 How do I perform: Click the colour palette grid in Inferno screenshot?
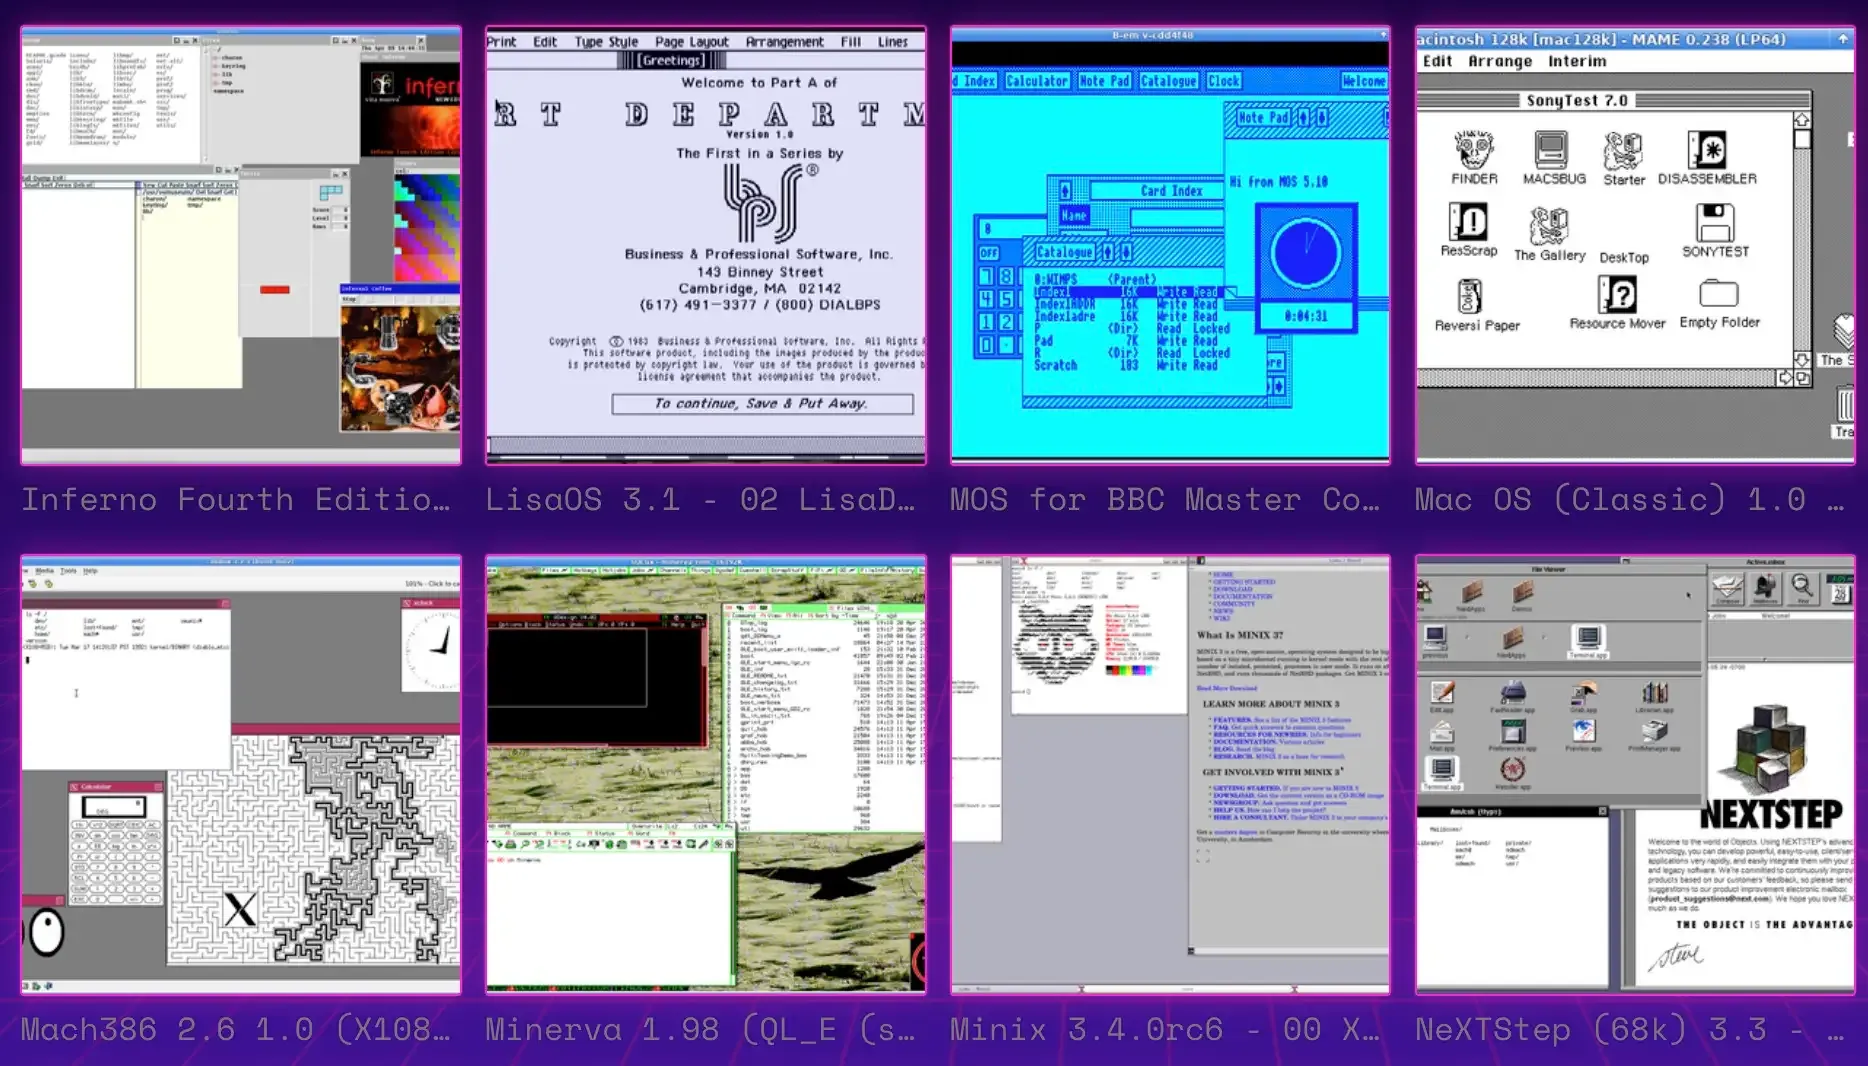click(427, 229)
